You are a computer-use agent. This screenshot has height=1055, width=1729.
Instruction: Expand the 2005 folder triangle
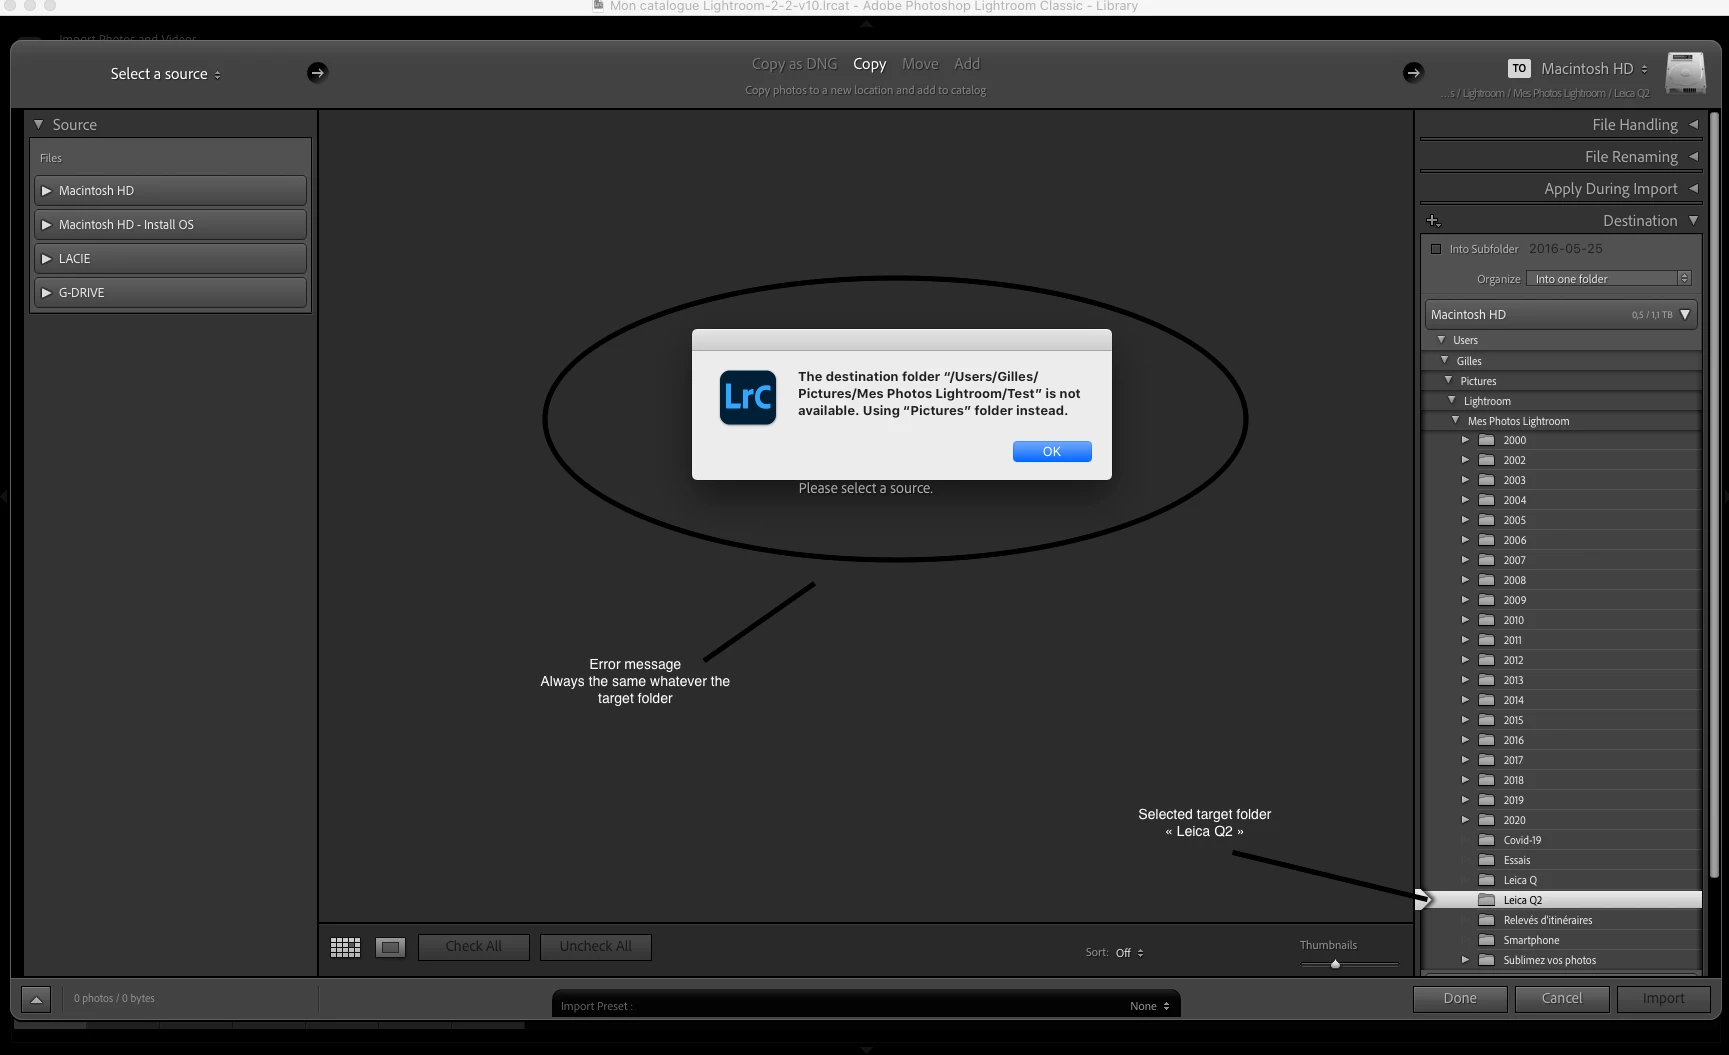pos(1465,520)
